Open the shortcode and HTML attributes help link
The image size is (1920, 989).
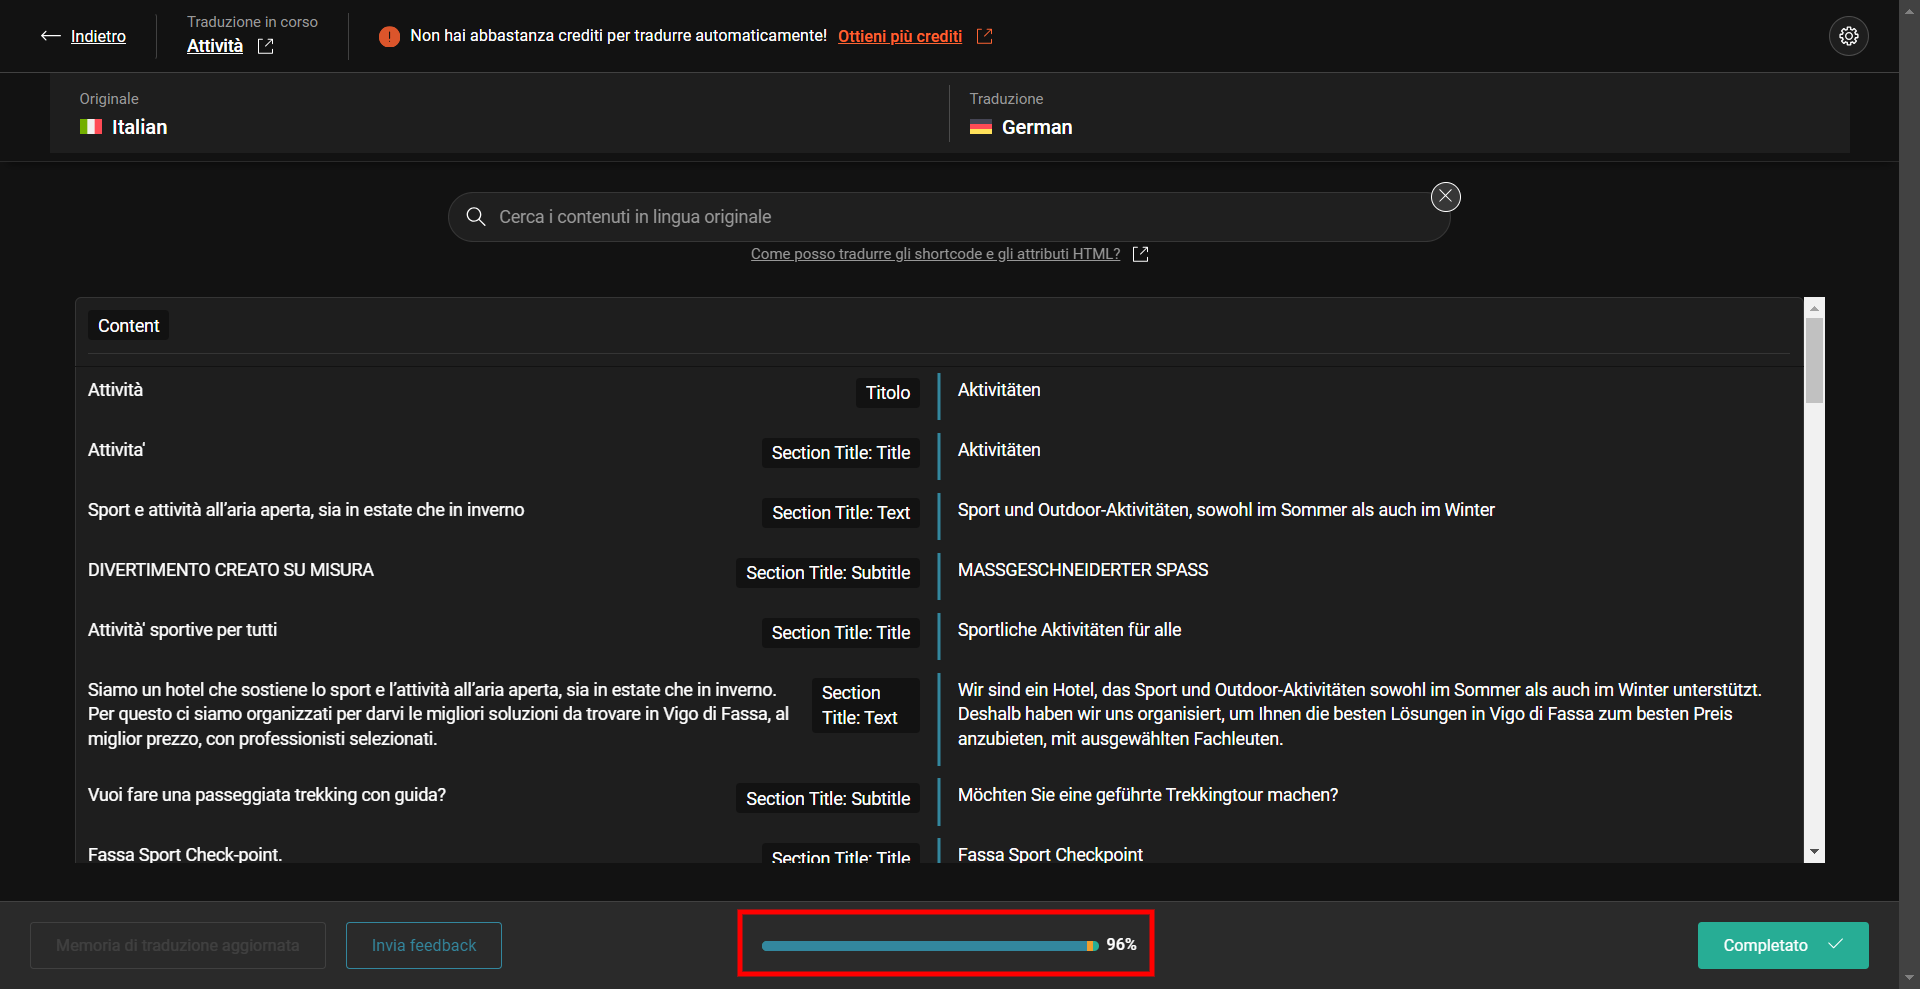[x=935, y=254]
